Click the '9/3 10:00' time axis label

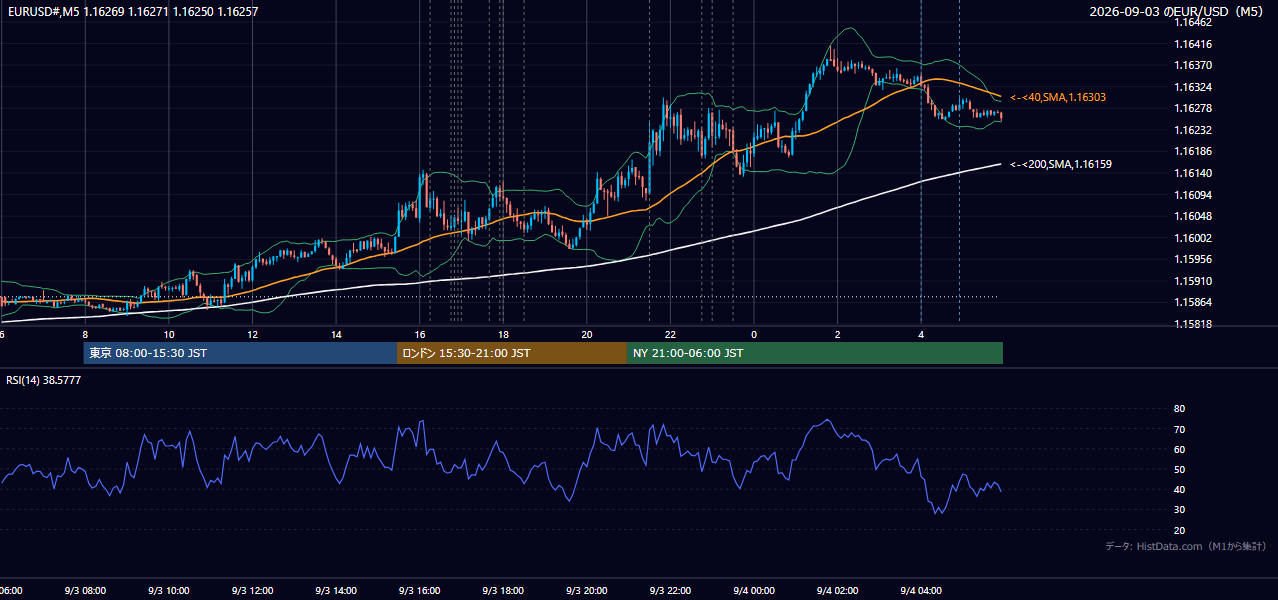tap(169, 590)
